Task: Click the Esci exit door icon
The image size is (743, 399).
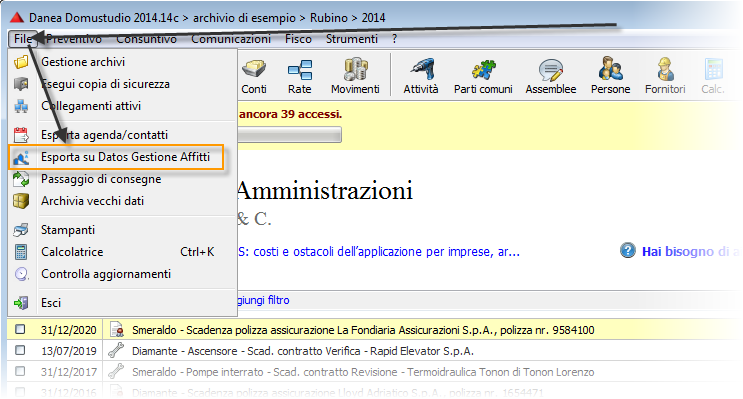Action: click(21, 302)
